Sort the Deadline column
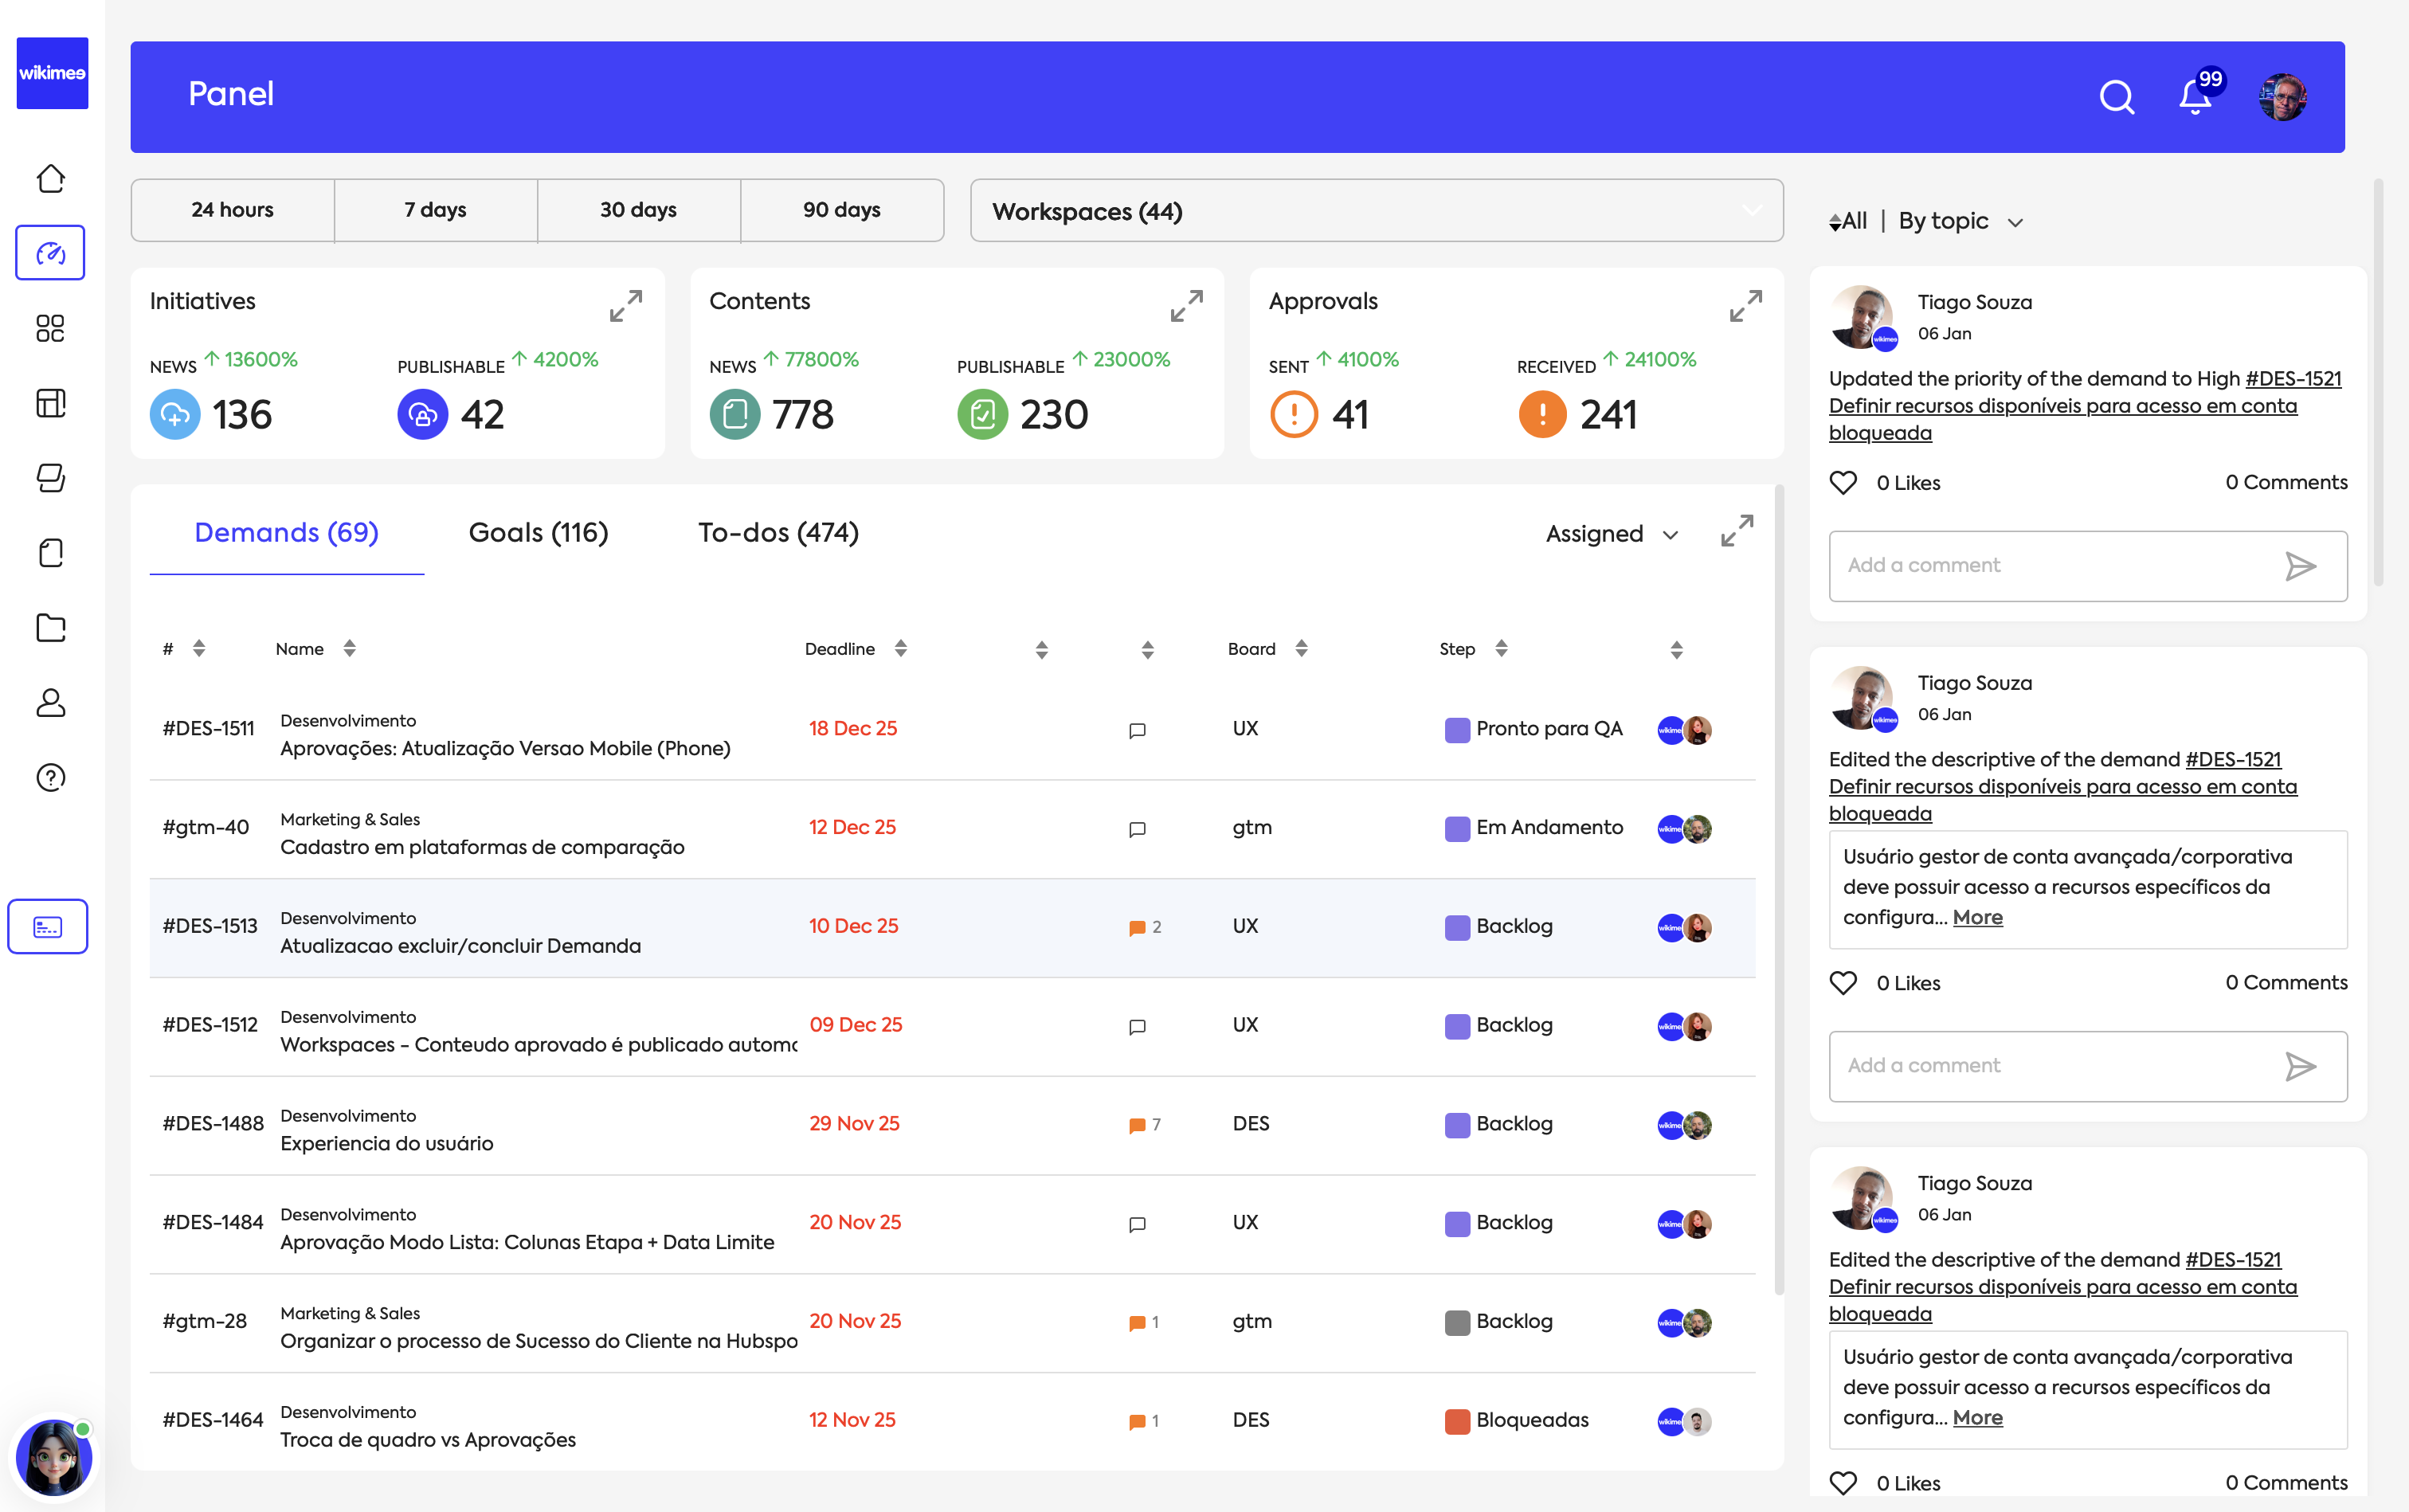The height and width of the screenshot is (1512, 2409). (899, 648)
